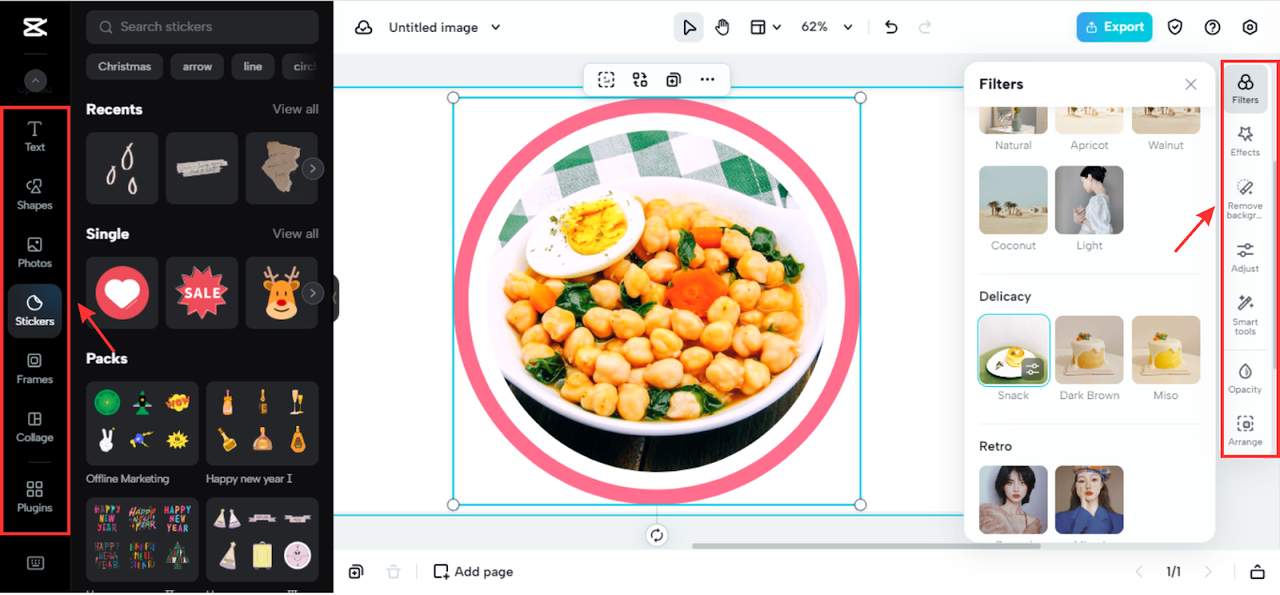Expand Single stickers with the arrow
This screenshot has height=595, width=1280.
pos(313,293)
